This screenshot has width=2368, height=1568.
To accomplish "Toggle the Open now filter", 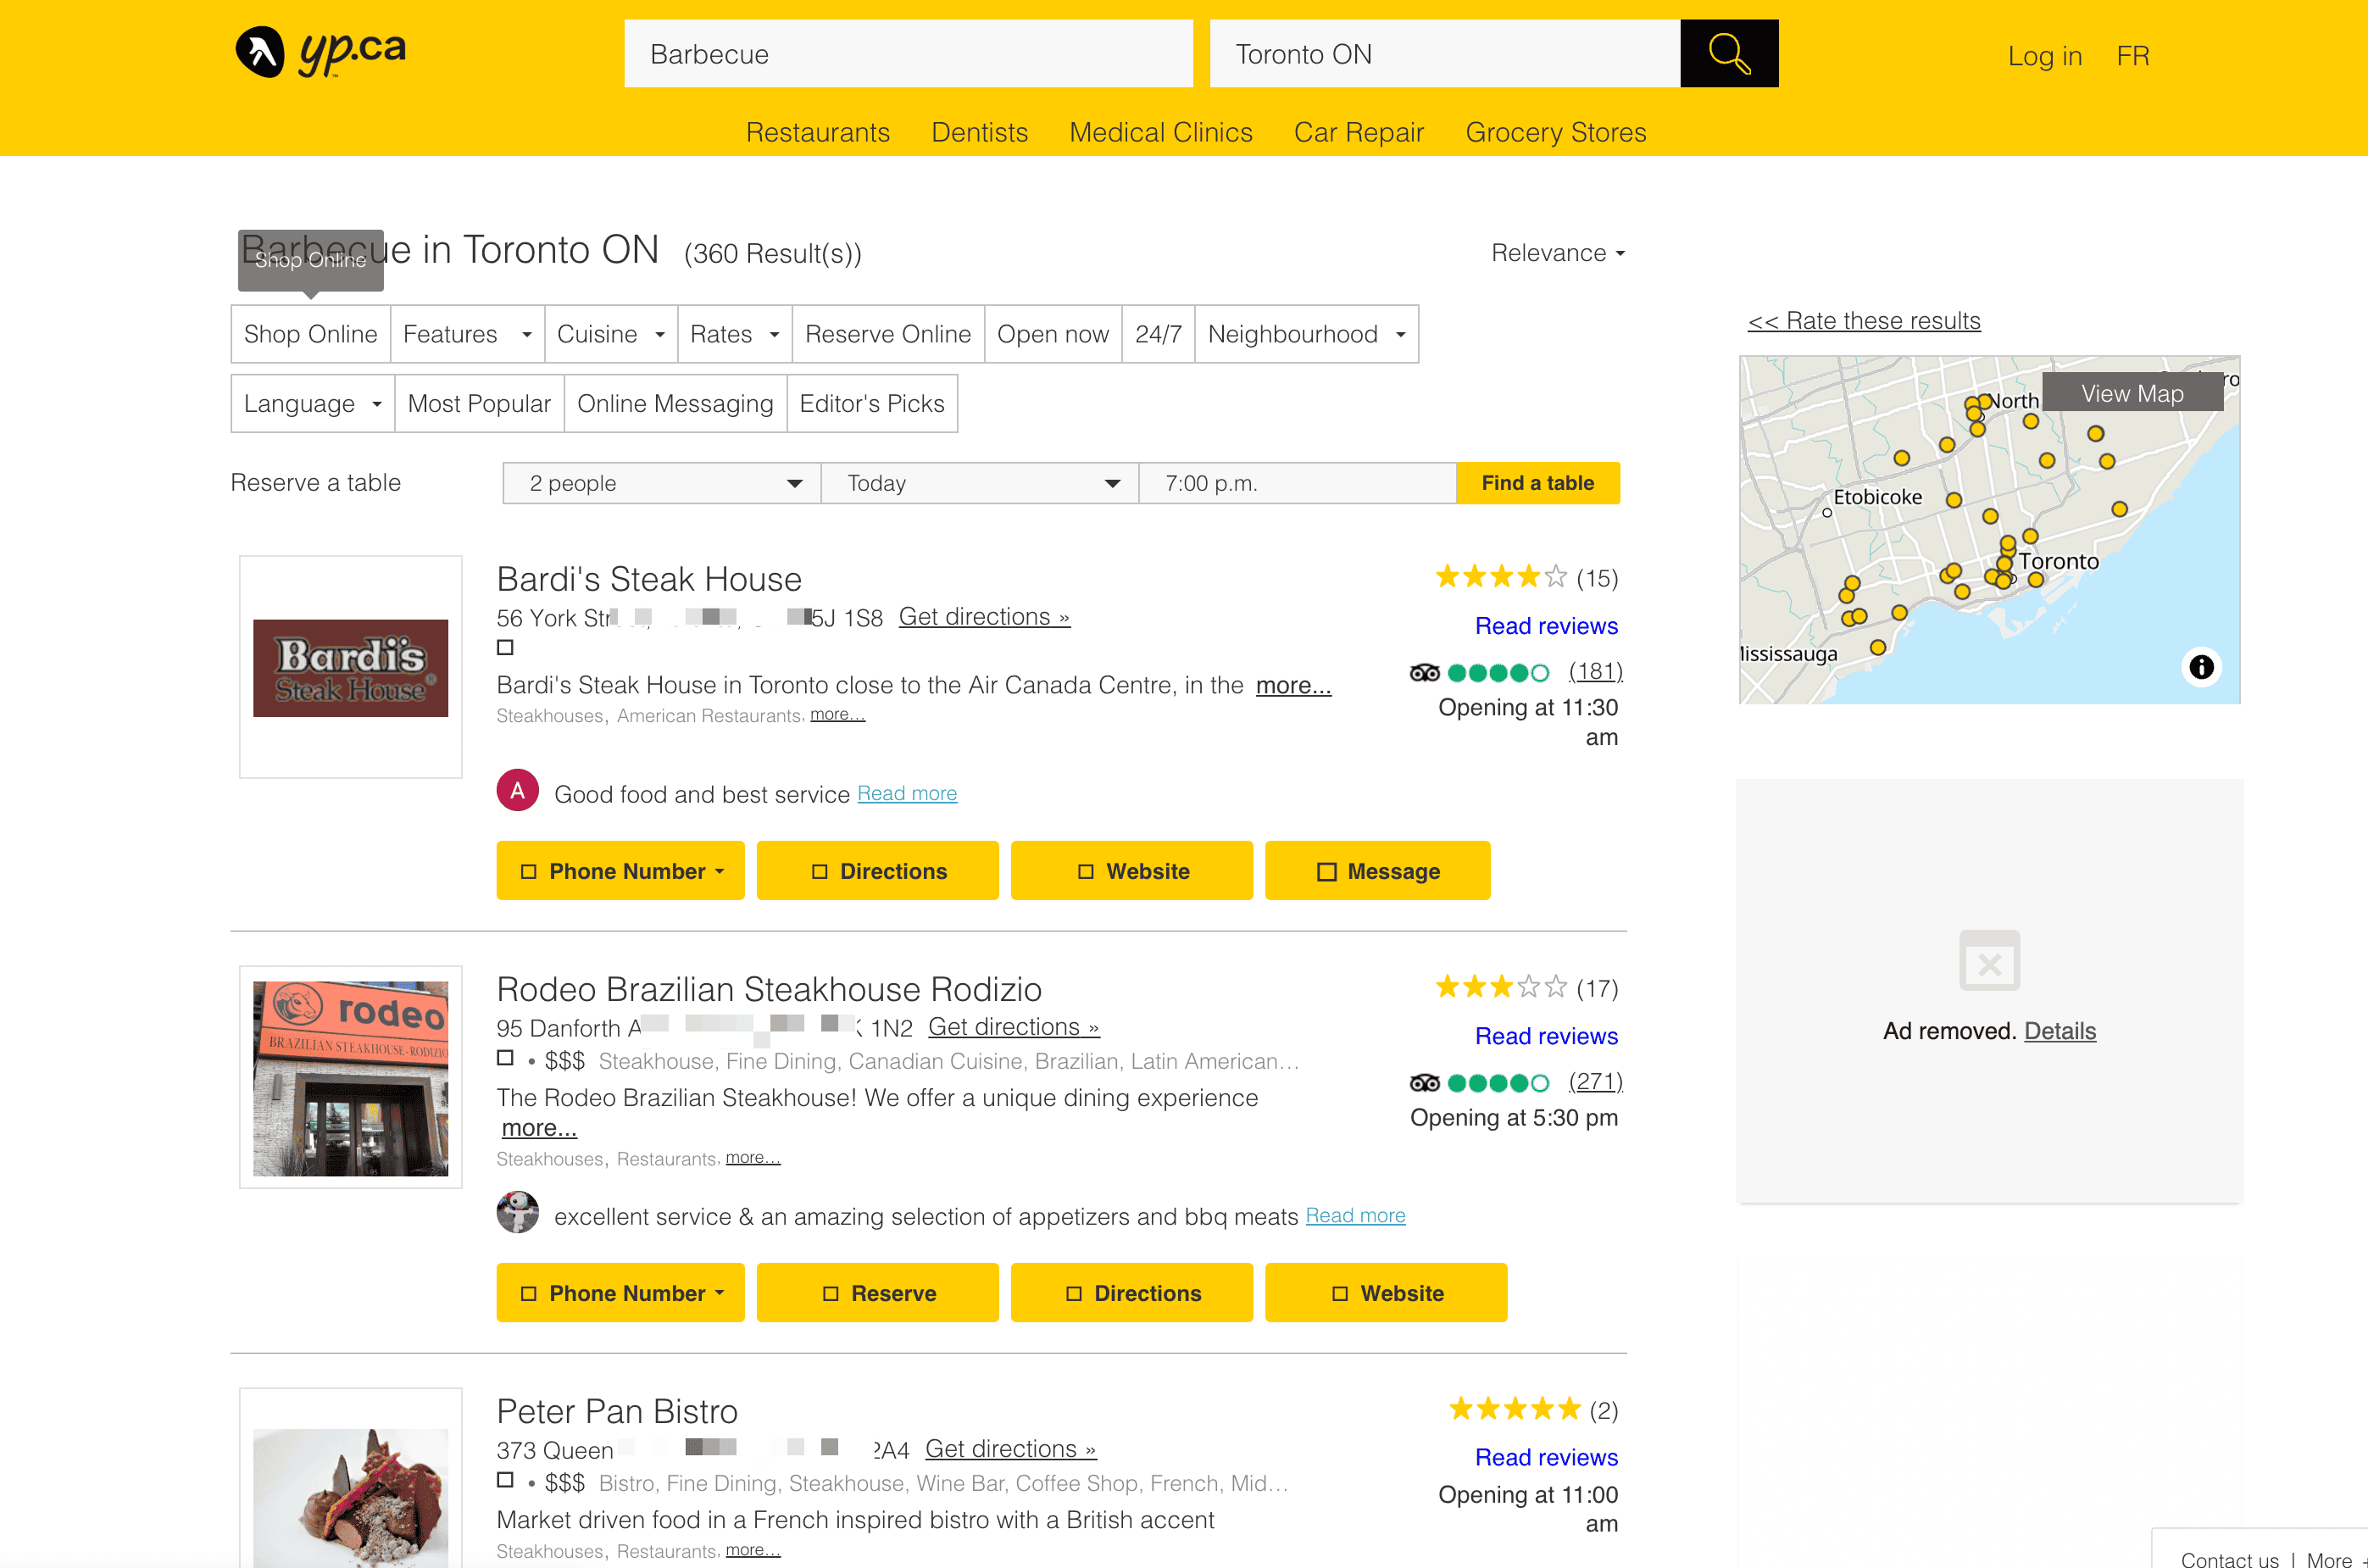I will [x=1052, y=334].
